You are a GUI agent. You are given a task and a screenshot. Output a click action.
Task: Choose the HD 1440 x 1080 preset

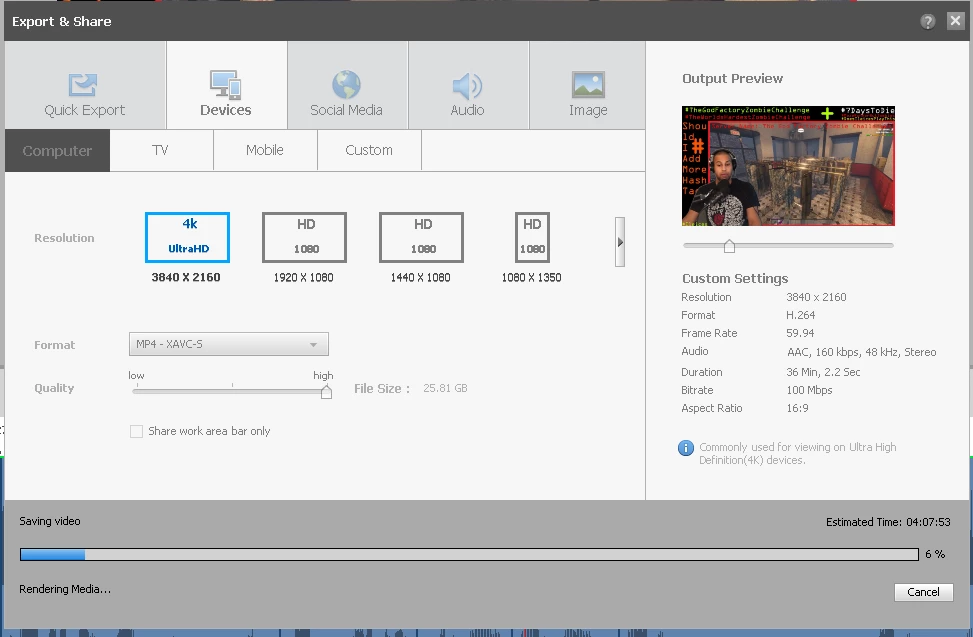(x=421, y=238)
